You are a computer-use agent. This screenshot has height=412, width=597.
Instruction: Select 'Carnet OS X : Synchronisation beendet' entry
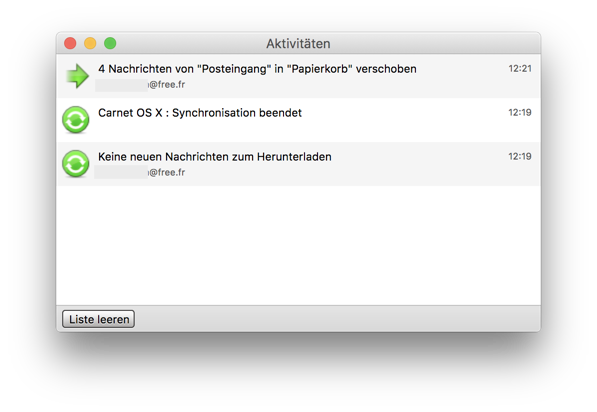[x=200, y=113]
